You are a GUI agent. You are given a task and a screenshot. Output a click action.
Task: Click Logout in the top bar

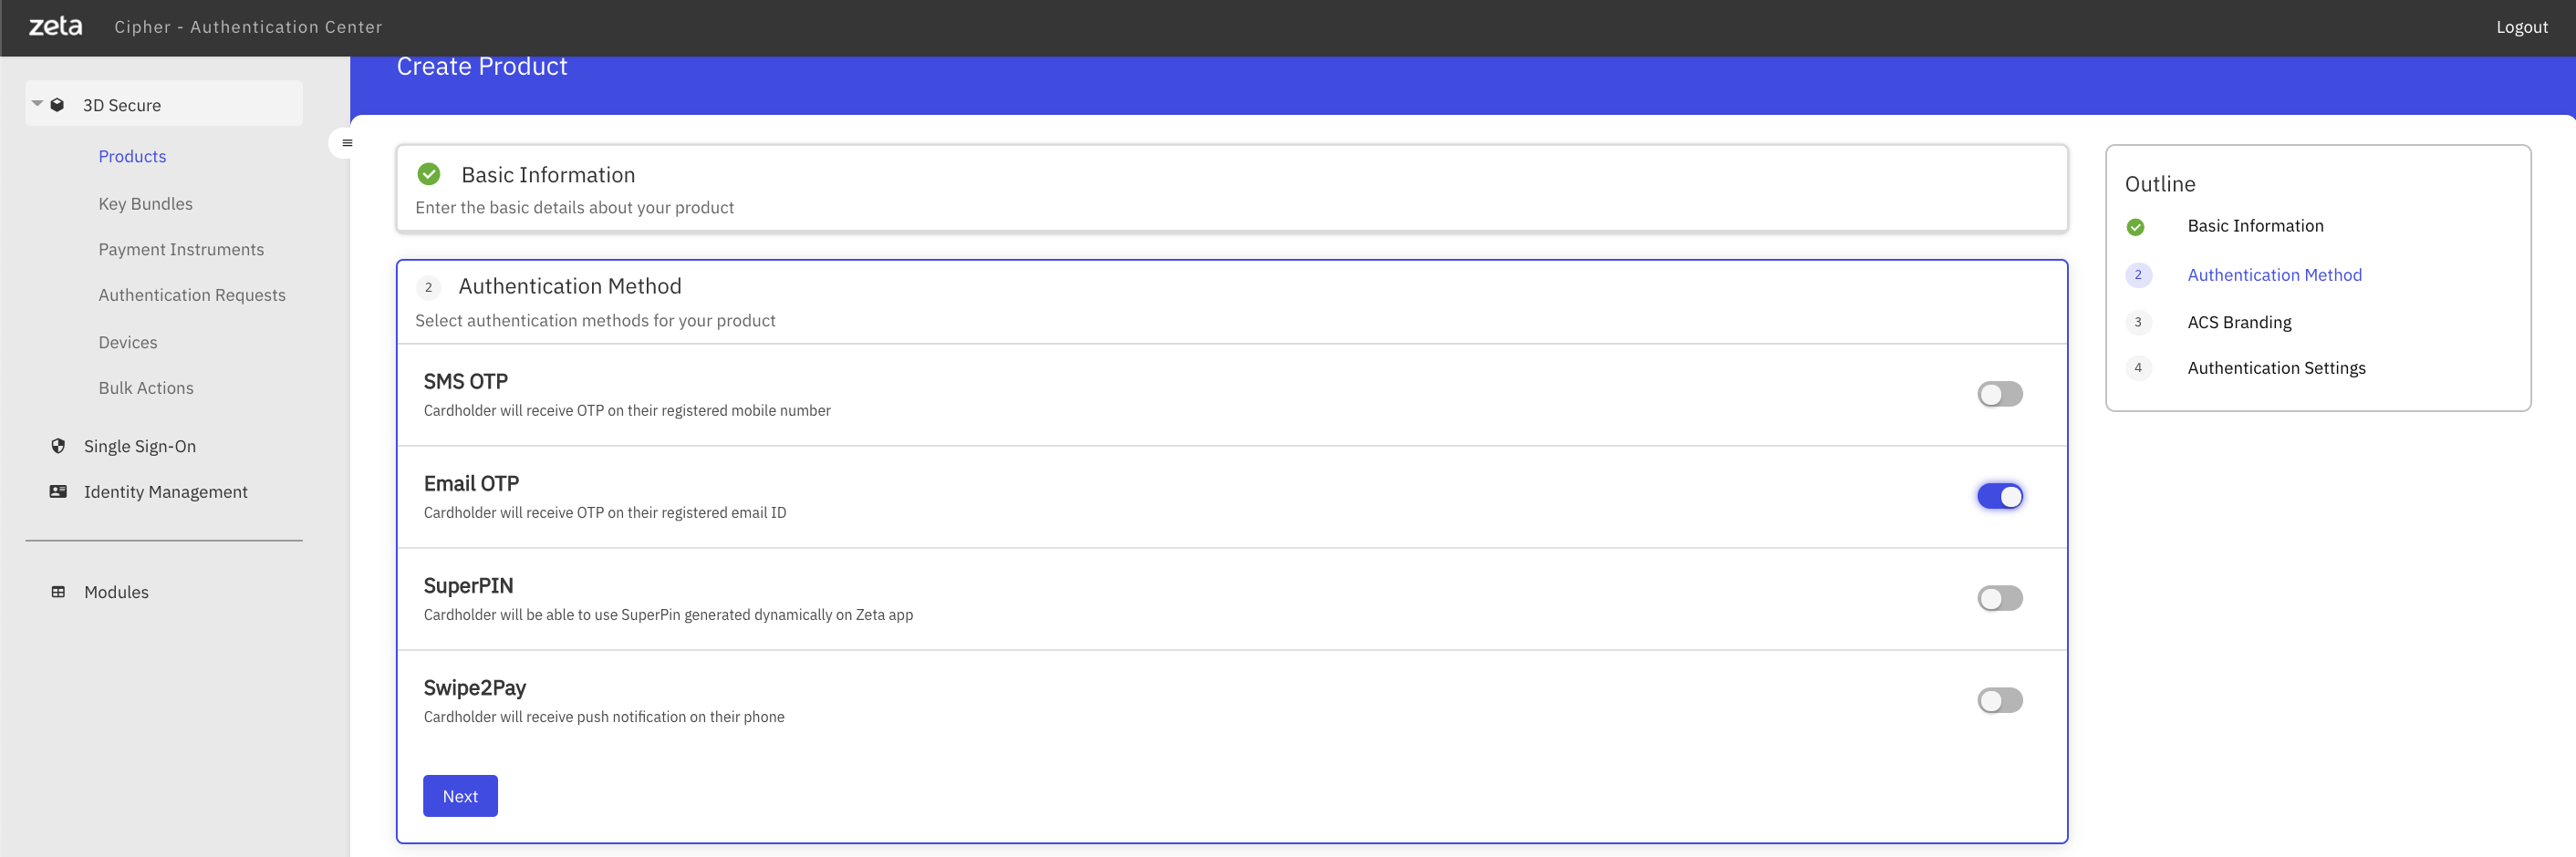tap(2522, 27)
